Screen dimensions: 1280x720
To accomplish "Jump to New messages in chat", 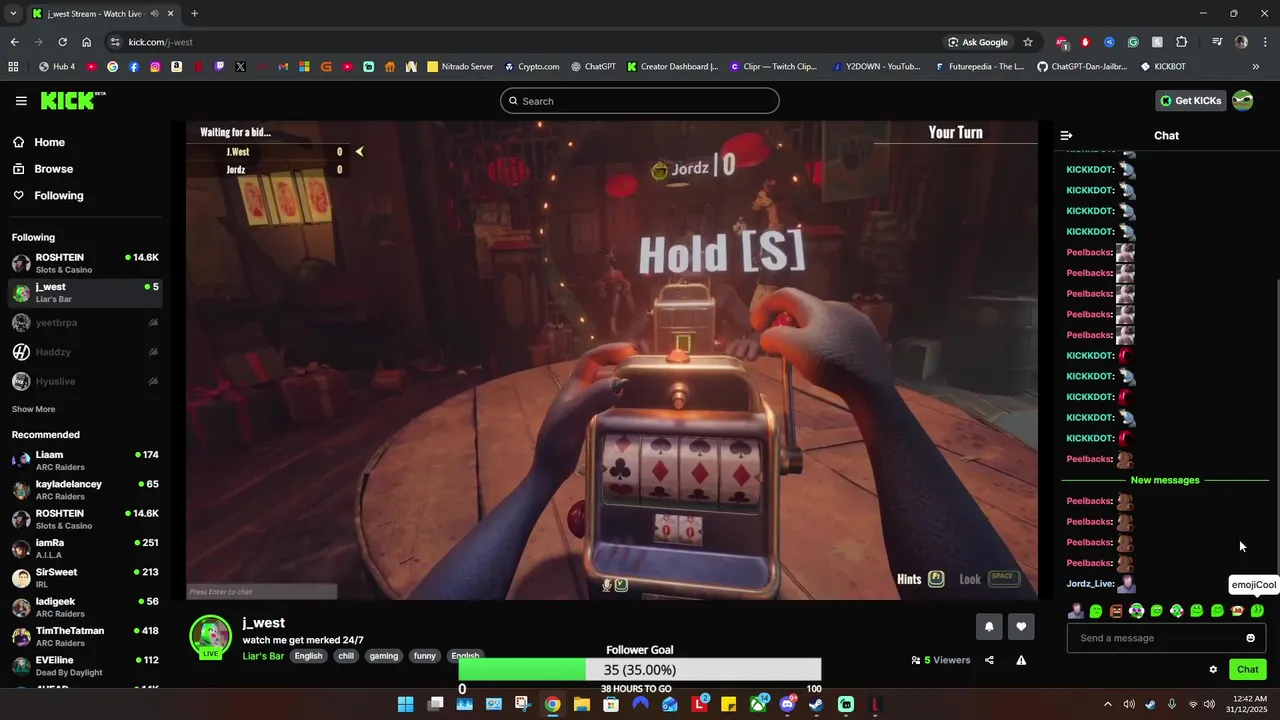I will click(x=1165, y=480).
